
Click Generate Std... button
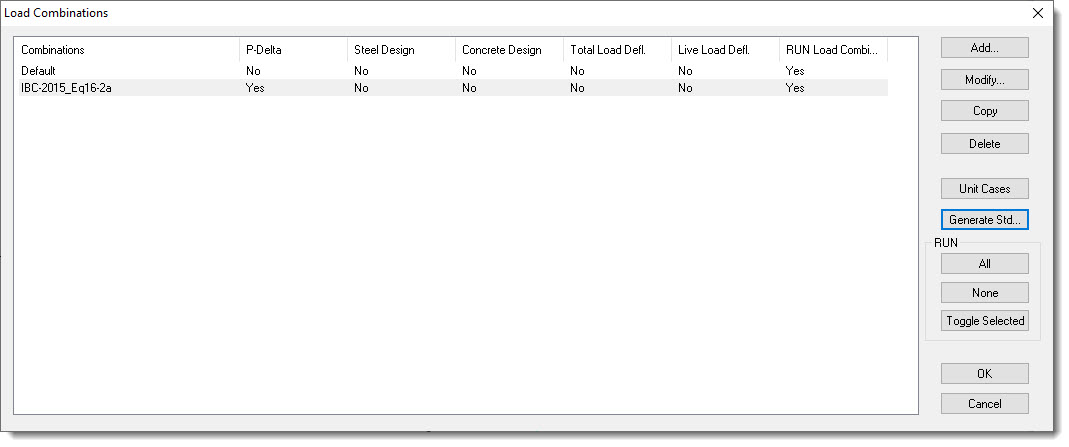click(984, 220)
